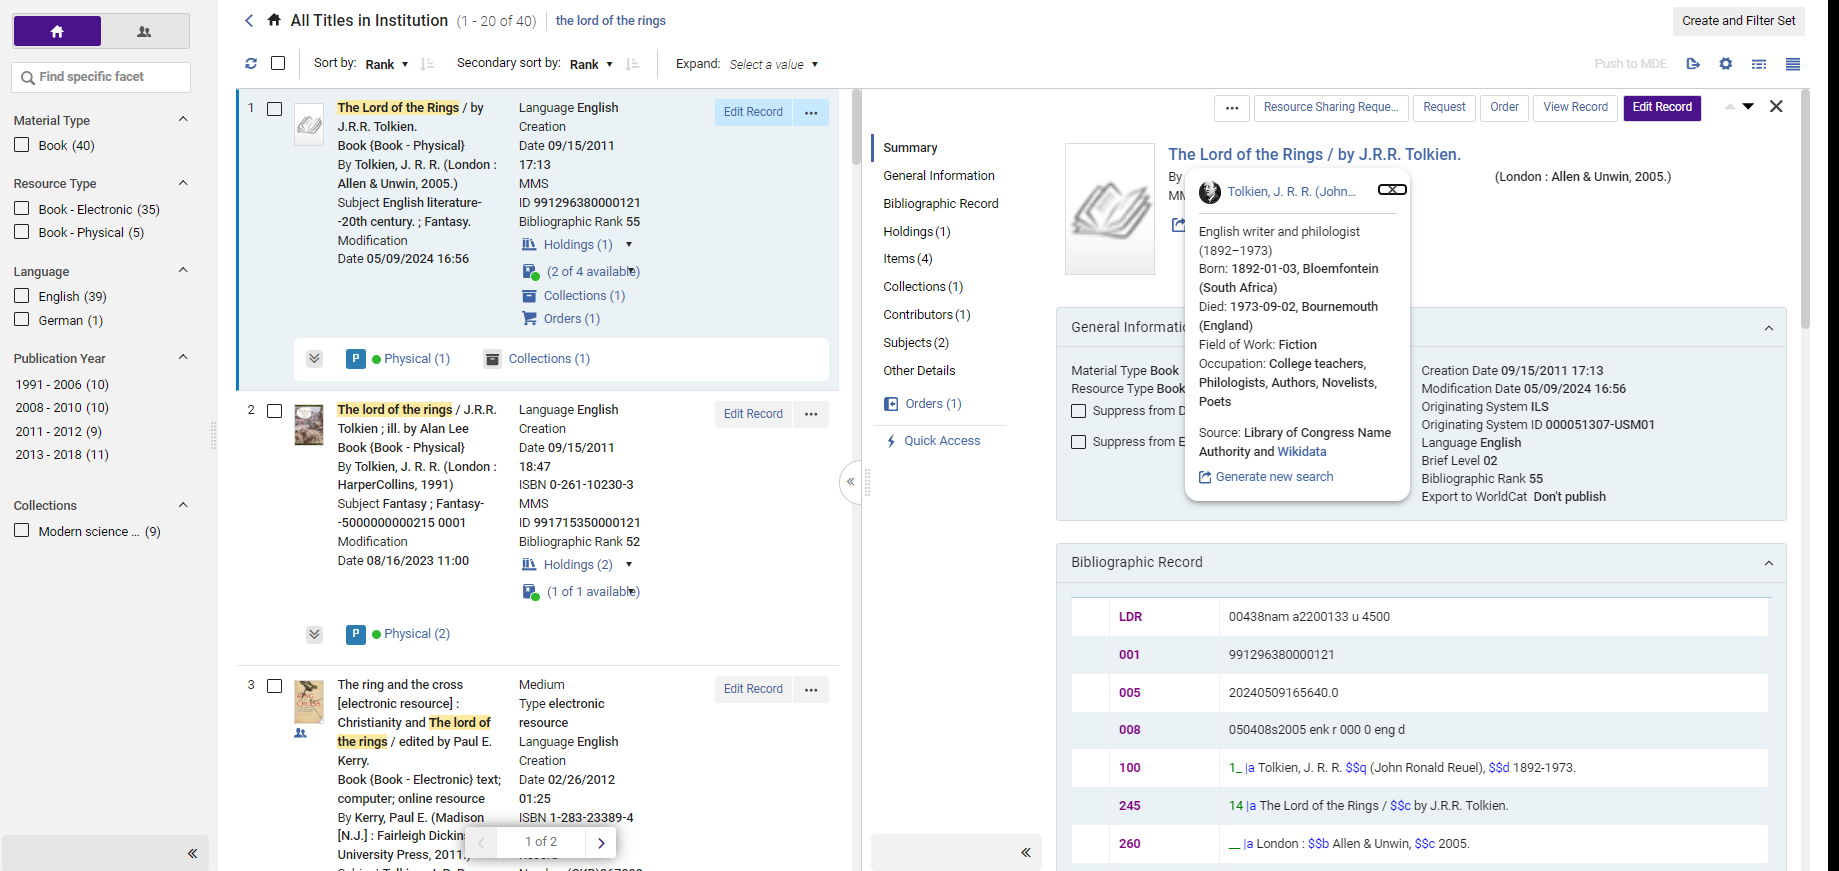The image size is (1839, 871).
Task: Go to Bibliographic Record section
Action: pyautogui.click(x=941, y=204)
